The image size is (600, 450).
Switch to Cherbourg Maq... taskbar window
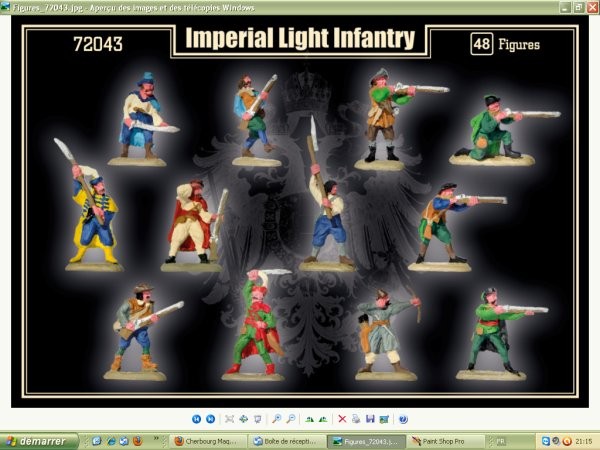[x=208, y=441]
